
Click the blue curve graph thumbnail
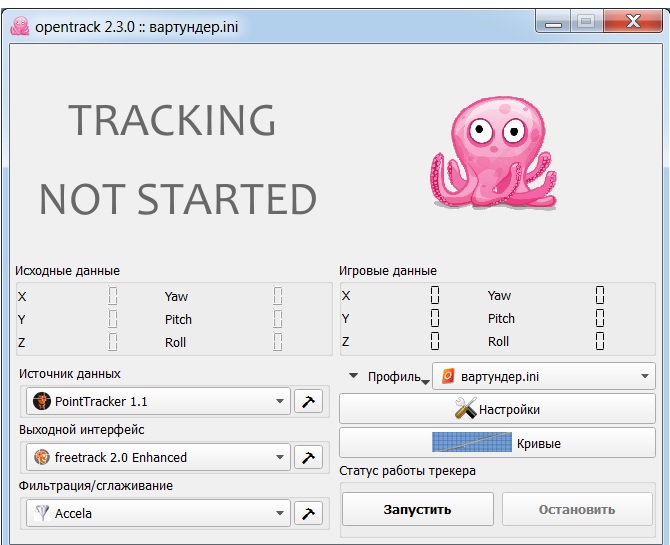(472, 442)
